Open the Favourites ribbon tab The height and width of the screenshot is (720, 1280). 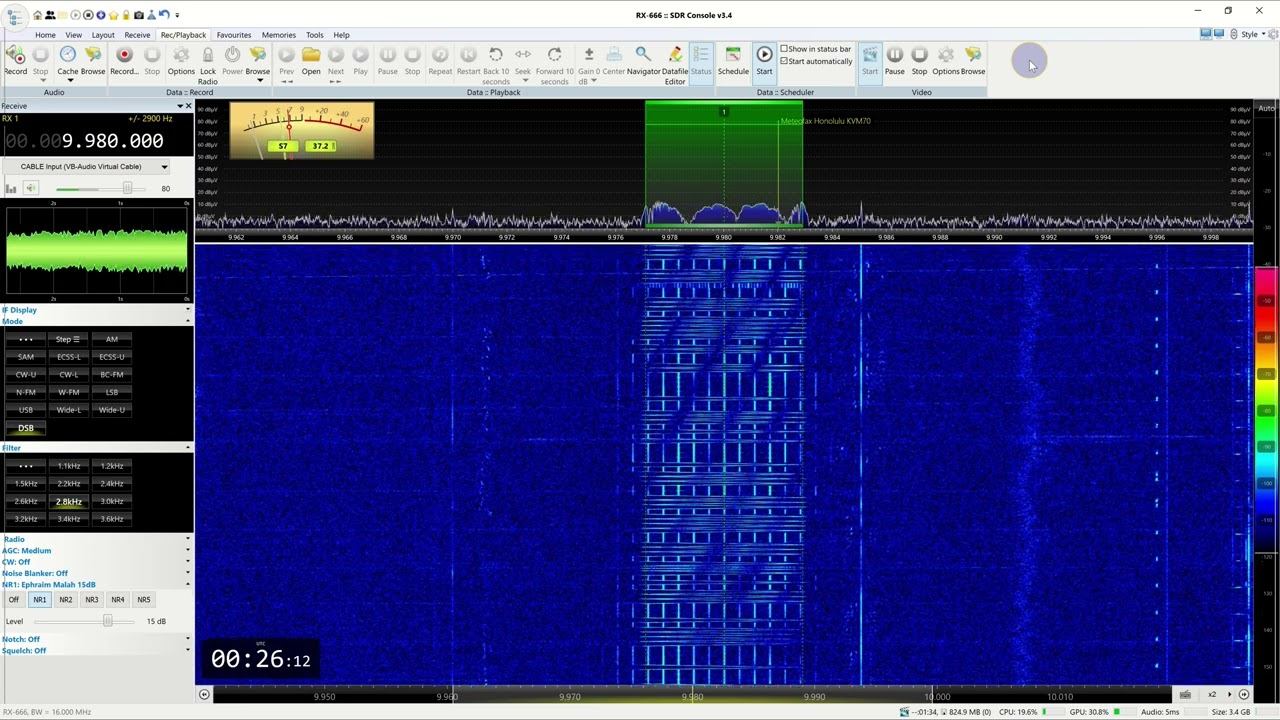tap(234, 35)
